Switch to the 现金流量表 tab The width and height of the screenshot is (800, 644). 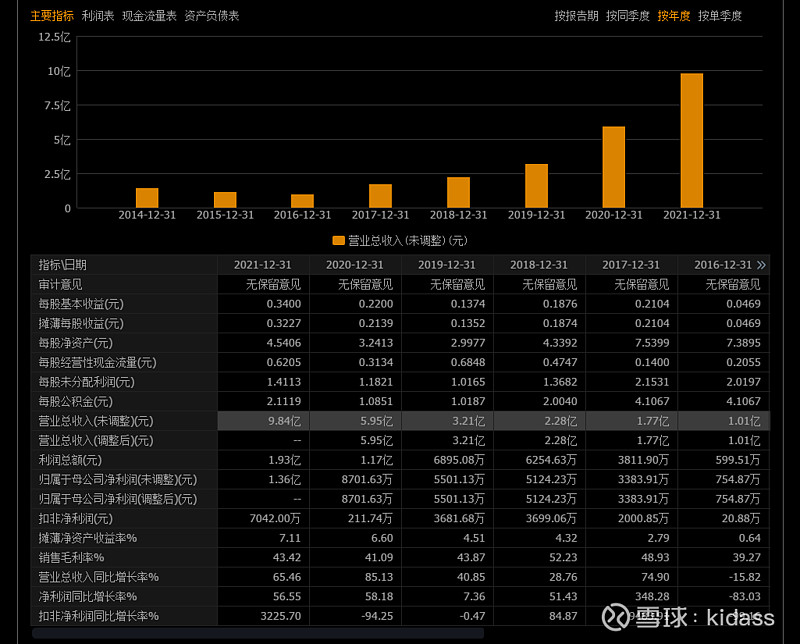pyautogui.click(x=149, y=16)
